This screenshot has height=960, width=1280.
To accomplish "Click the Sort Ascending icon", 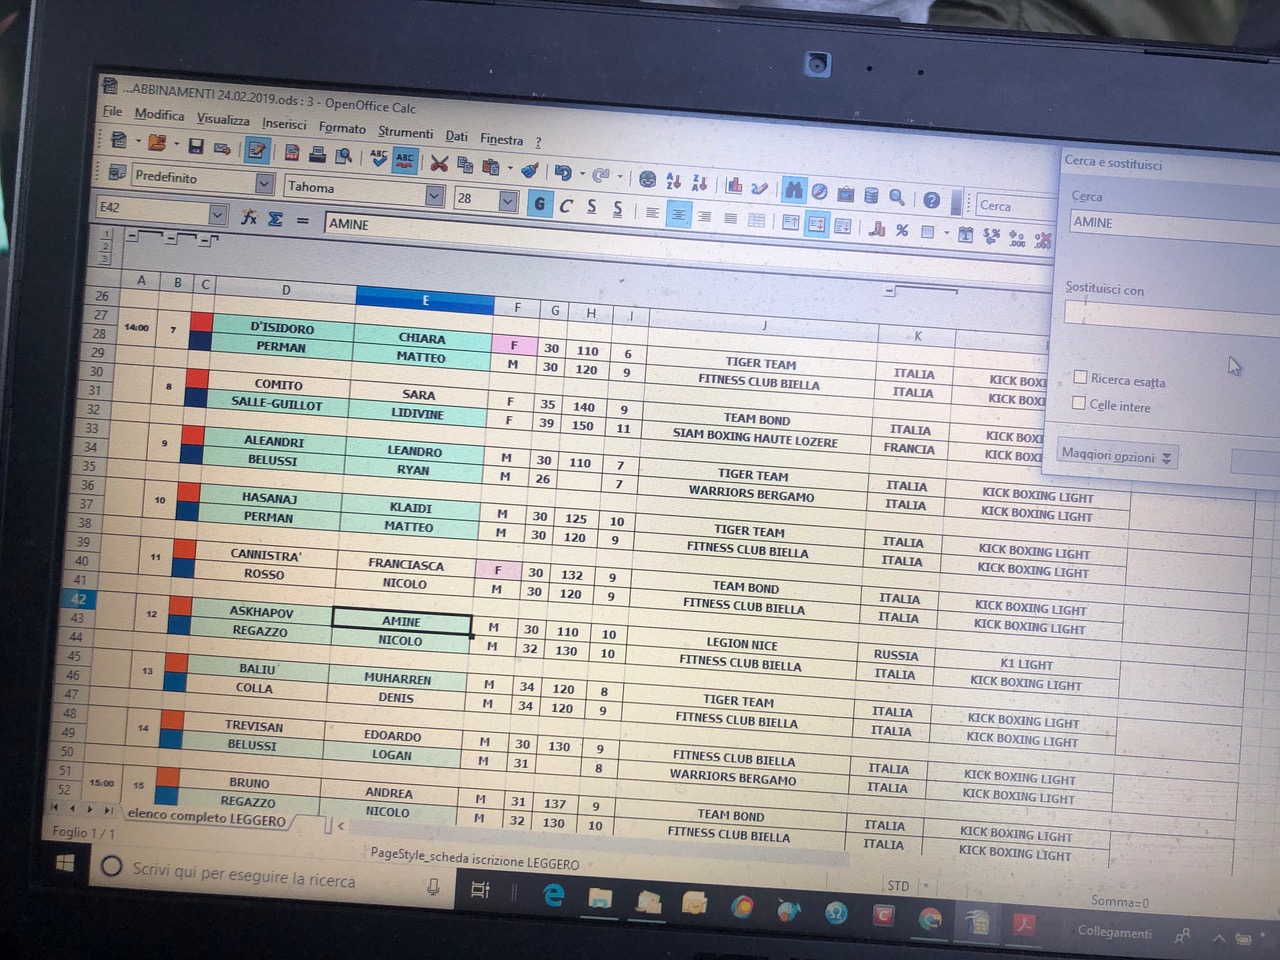I will [x=673, y=182].
